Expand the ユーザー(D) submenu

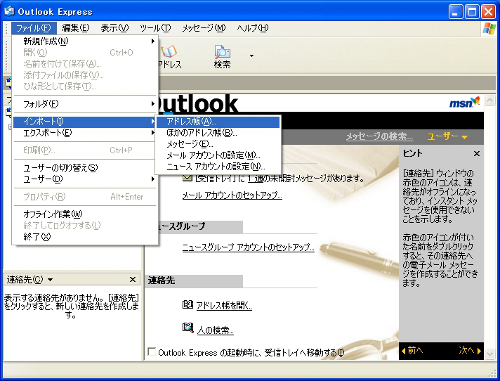(85, 179)
